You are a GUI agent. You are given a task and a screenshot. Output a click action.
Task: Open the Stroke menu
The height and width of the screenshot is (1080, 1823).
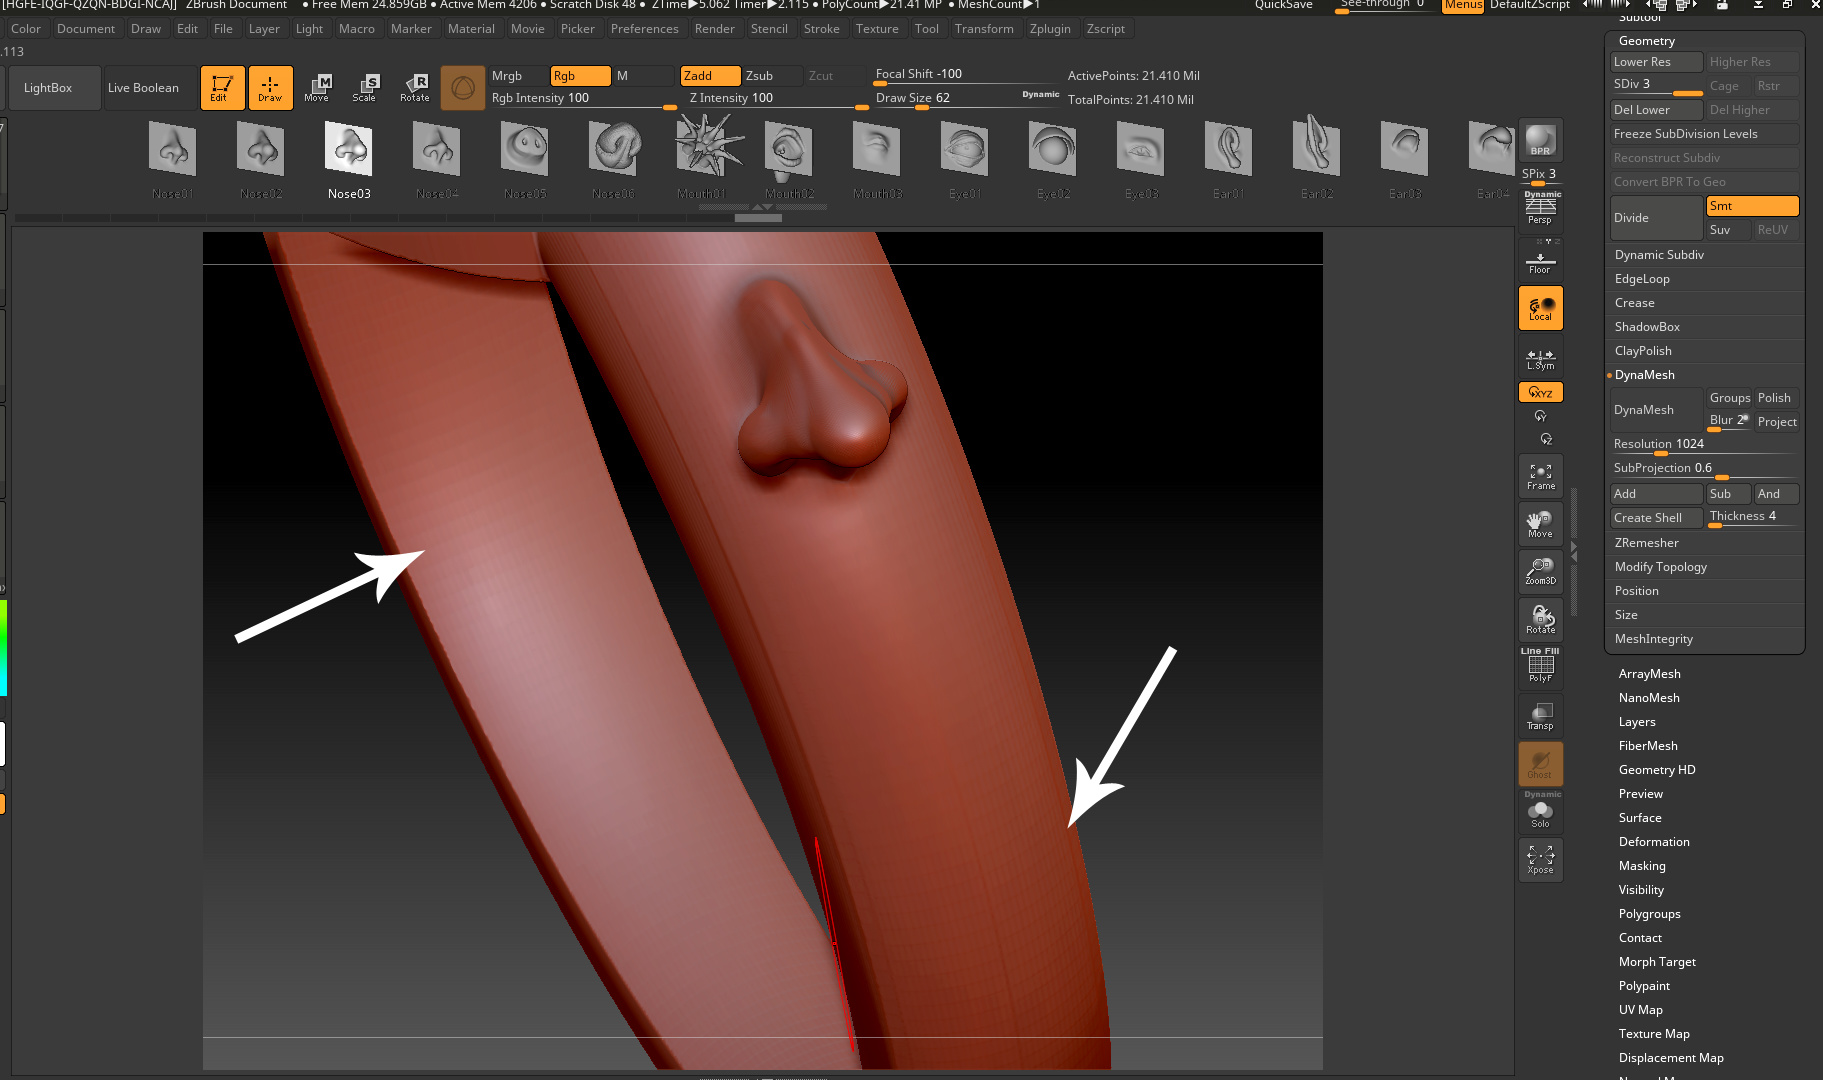point(821,29)
